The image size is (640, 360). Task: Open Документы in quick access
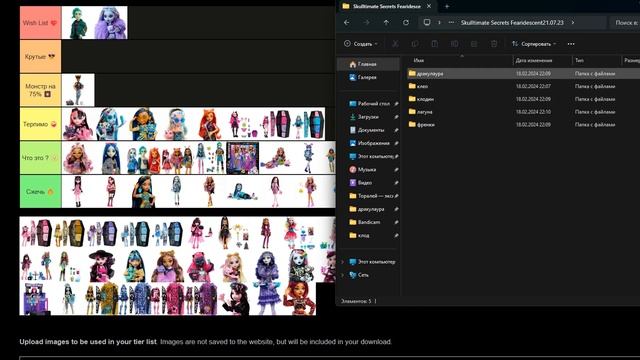[371, 130]
